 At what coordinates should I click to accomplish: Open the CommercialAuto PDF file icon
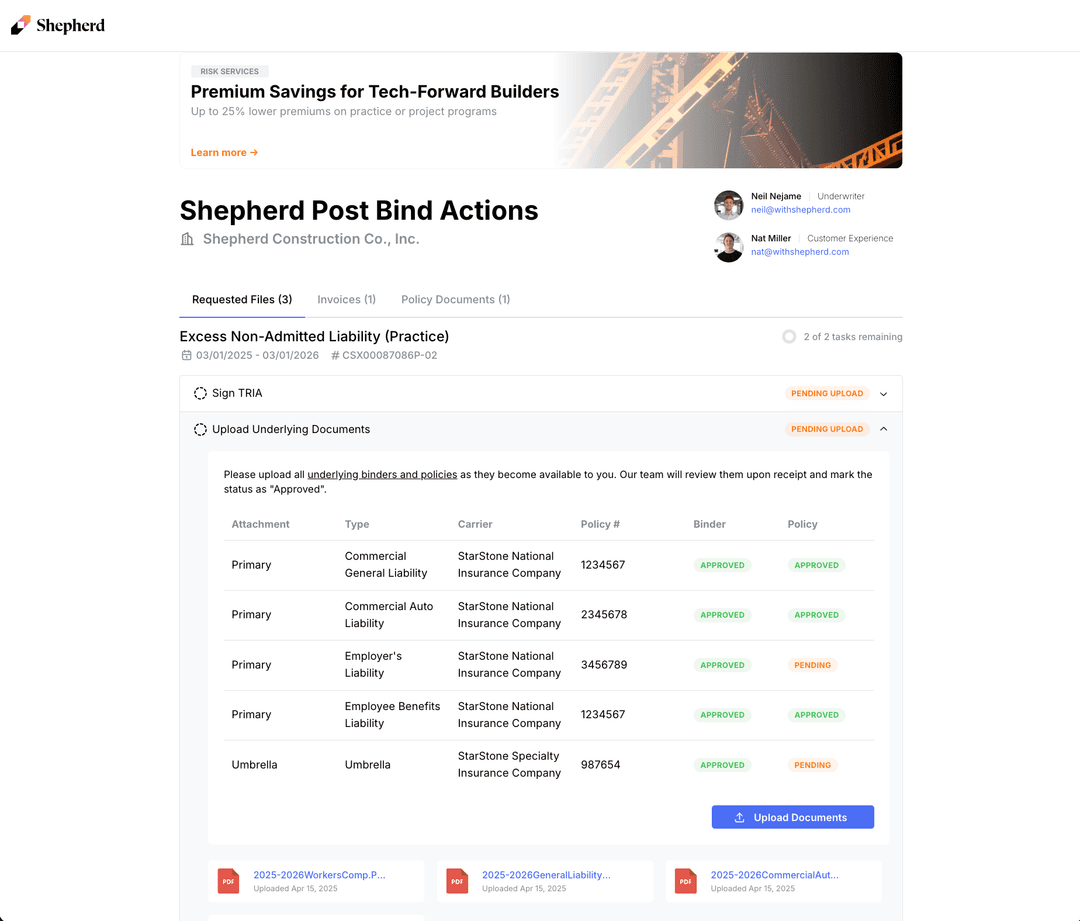[686, 881]
